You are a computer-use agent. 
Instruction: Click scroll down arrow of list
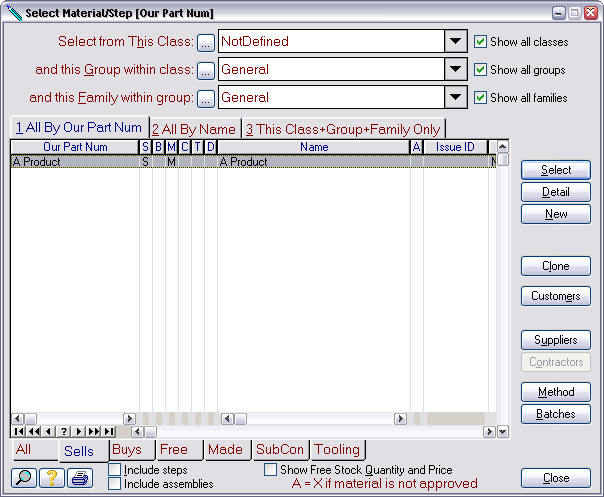[503, 432]
